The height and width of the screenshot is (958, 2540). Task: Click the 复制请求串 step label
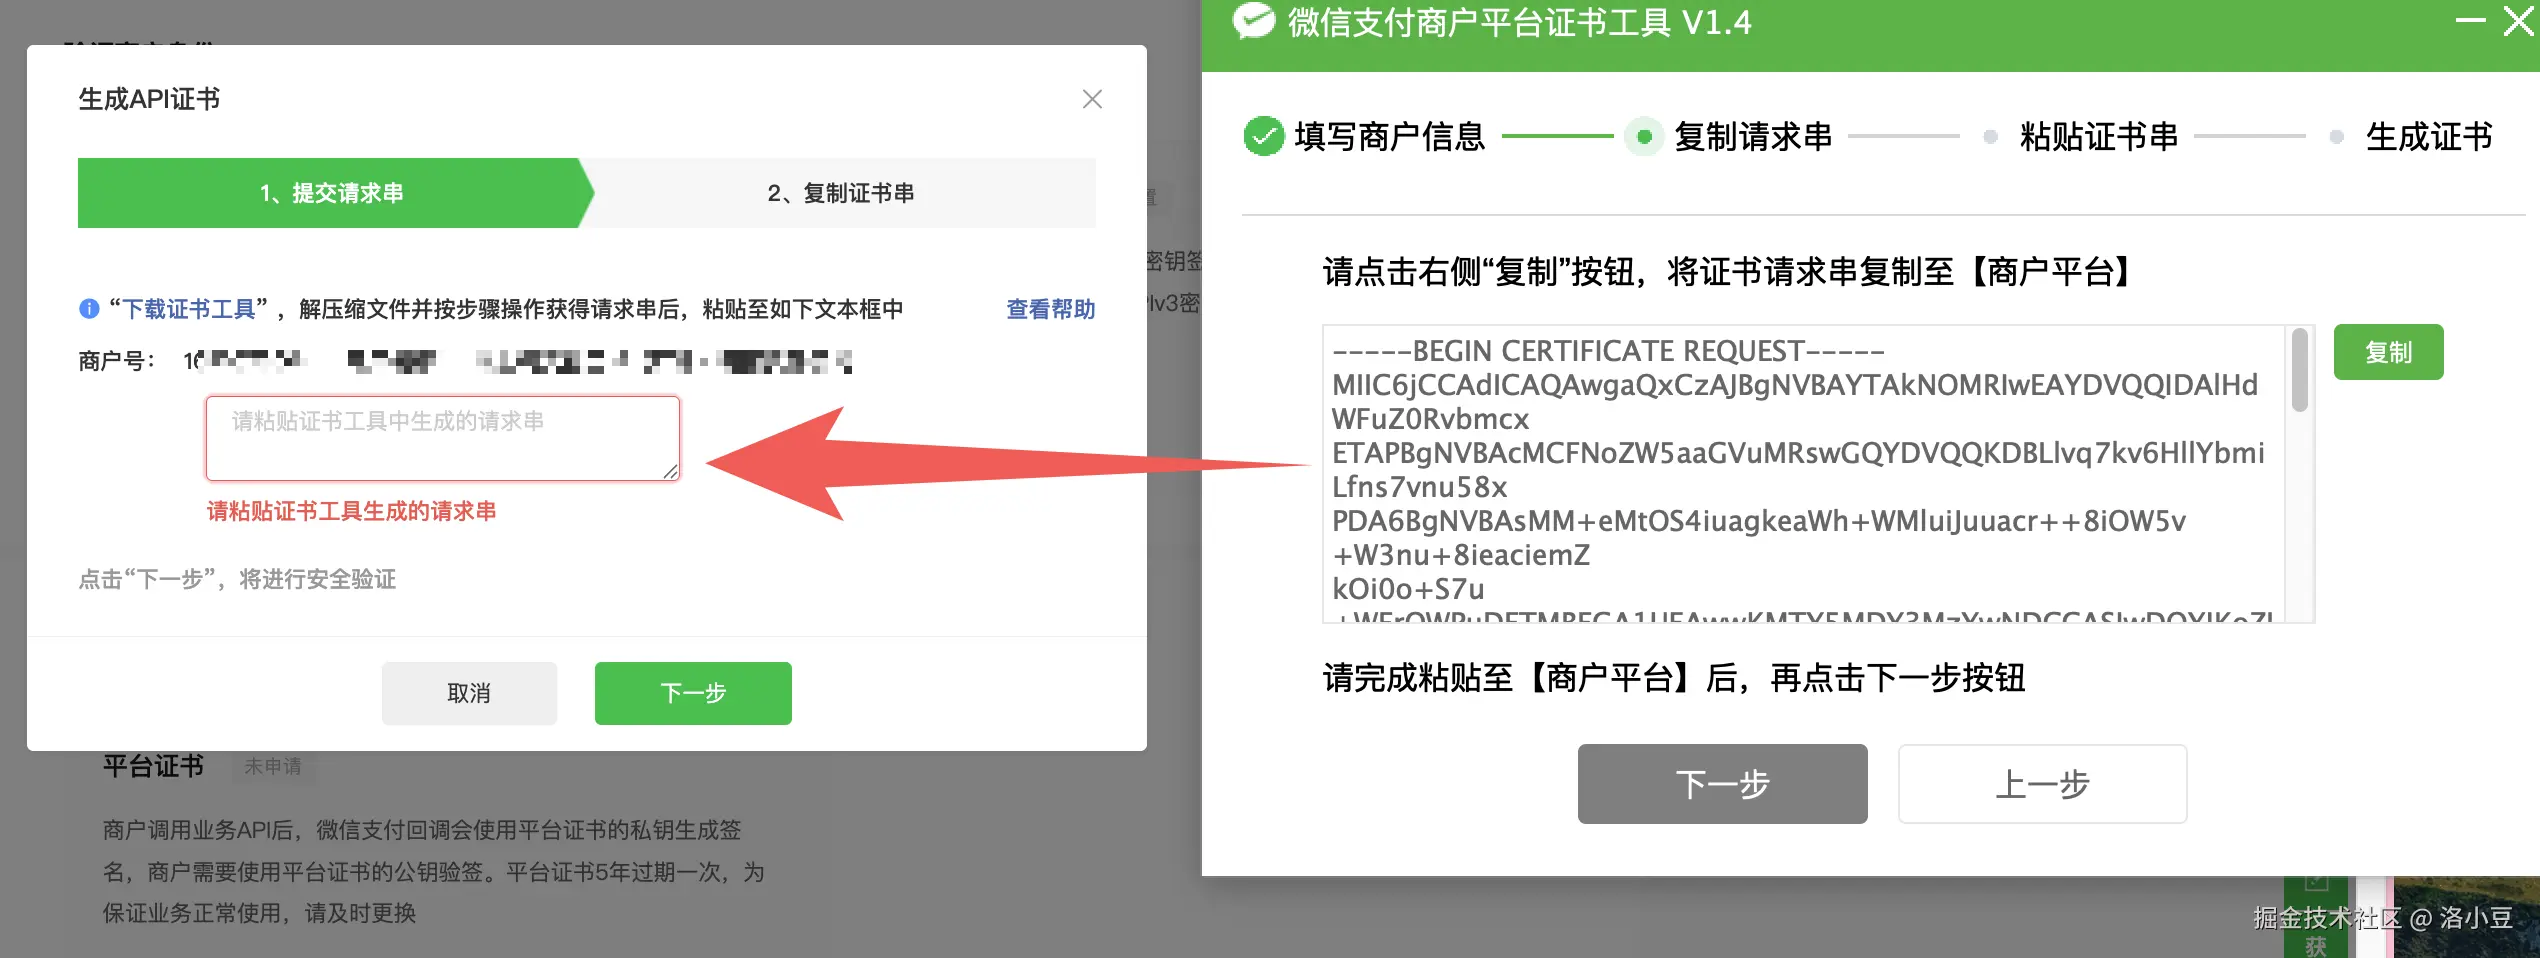[x=1753, y=136]
